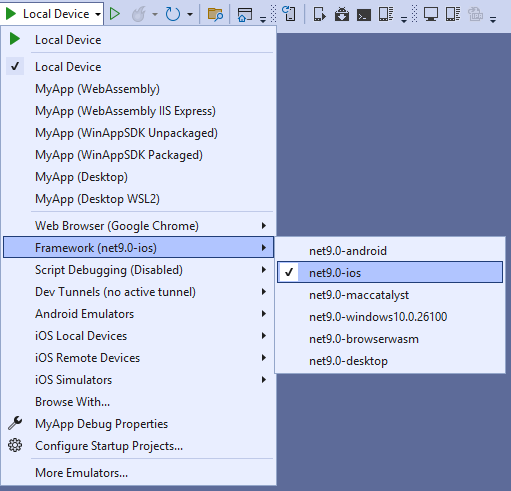This screenshot has height=491, width=511.
Task: Open the toolbar overflow arrow after the device log icon
Action: pyautogui.click(x=404, y=20)
